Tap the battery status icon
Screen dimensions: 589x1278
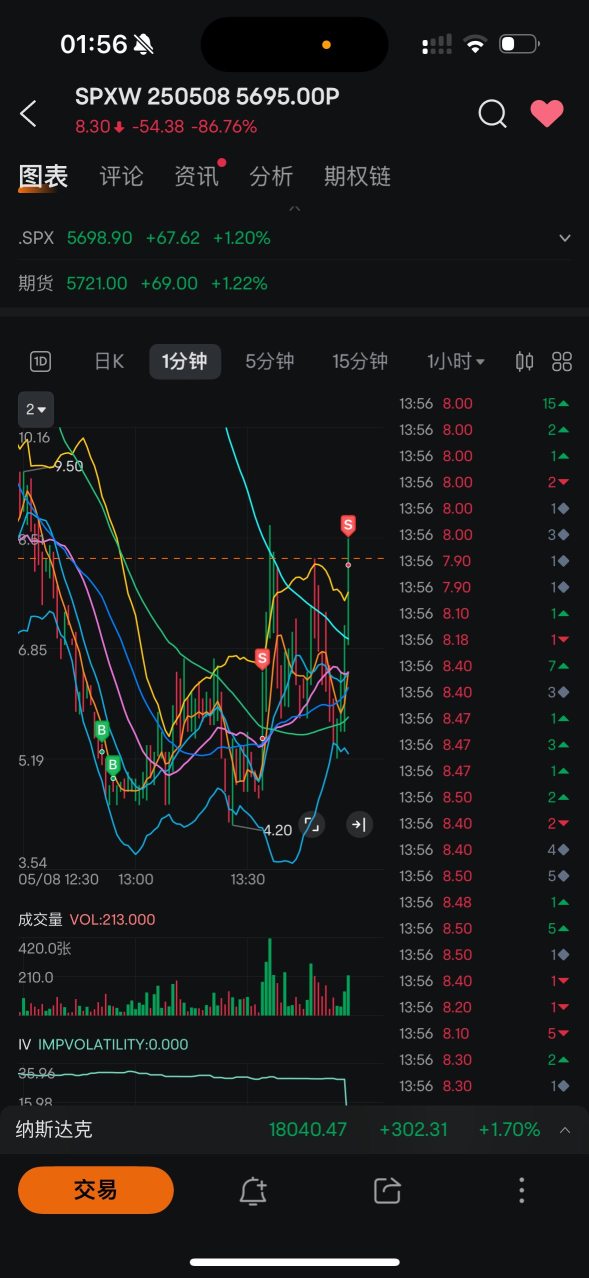(x=519, y=44)
